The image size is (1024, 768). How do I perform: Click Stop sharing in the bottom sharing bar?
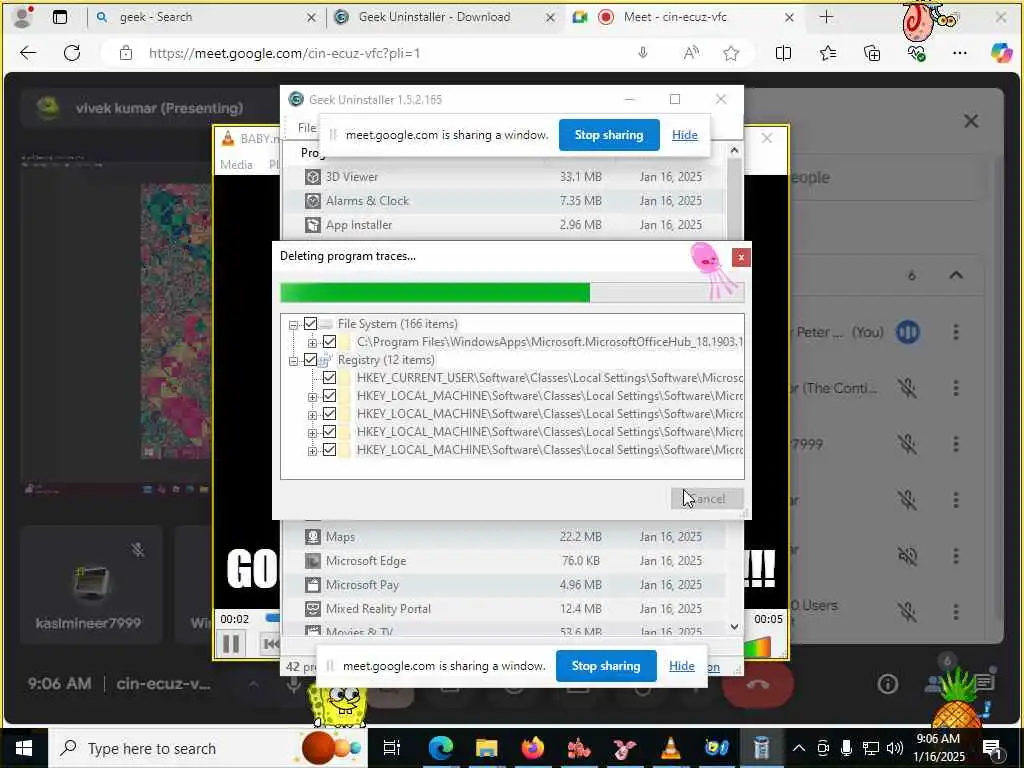tap(606, 665)
